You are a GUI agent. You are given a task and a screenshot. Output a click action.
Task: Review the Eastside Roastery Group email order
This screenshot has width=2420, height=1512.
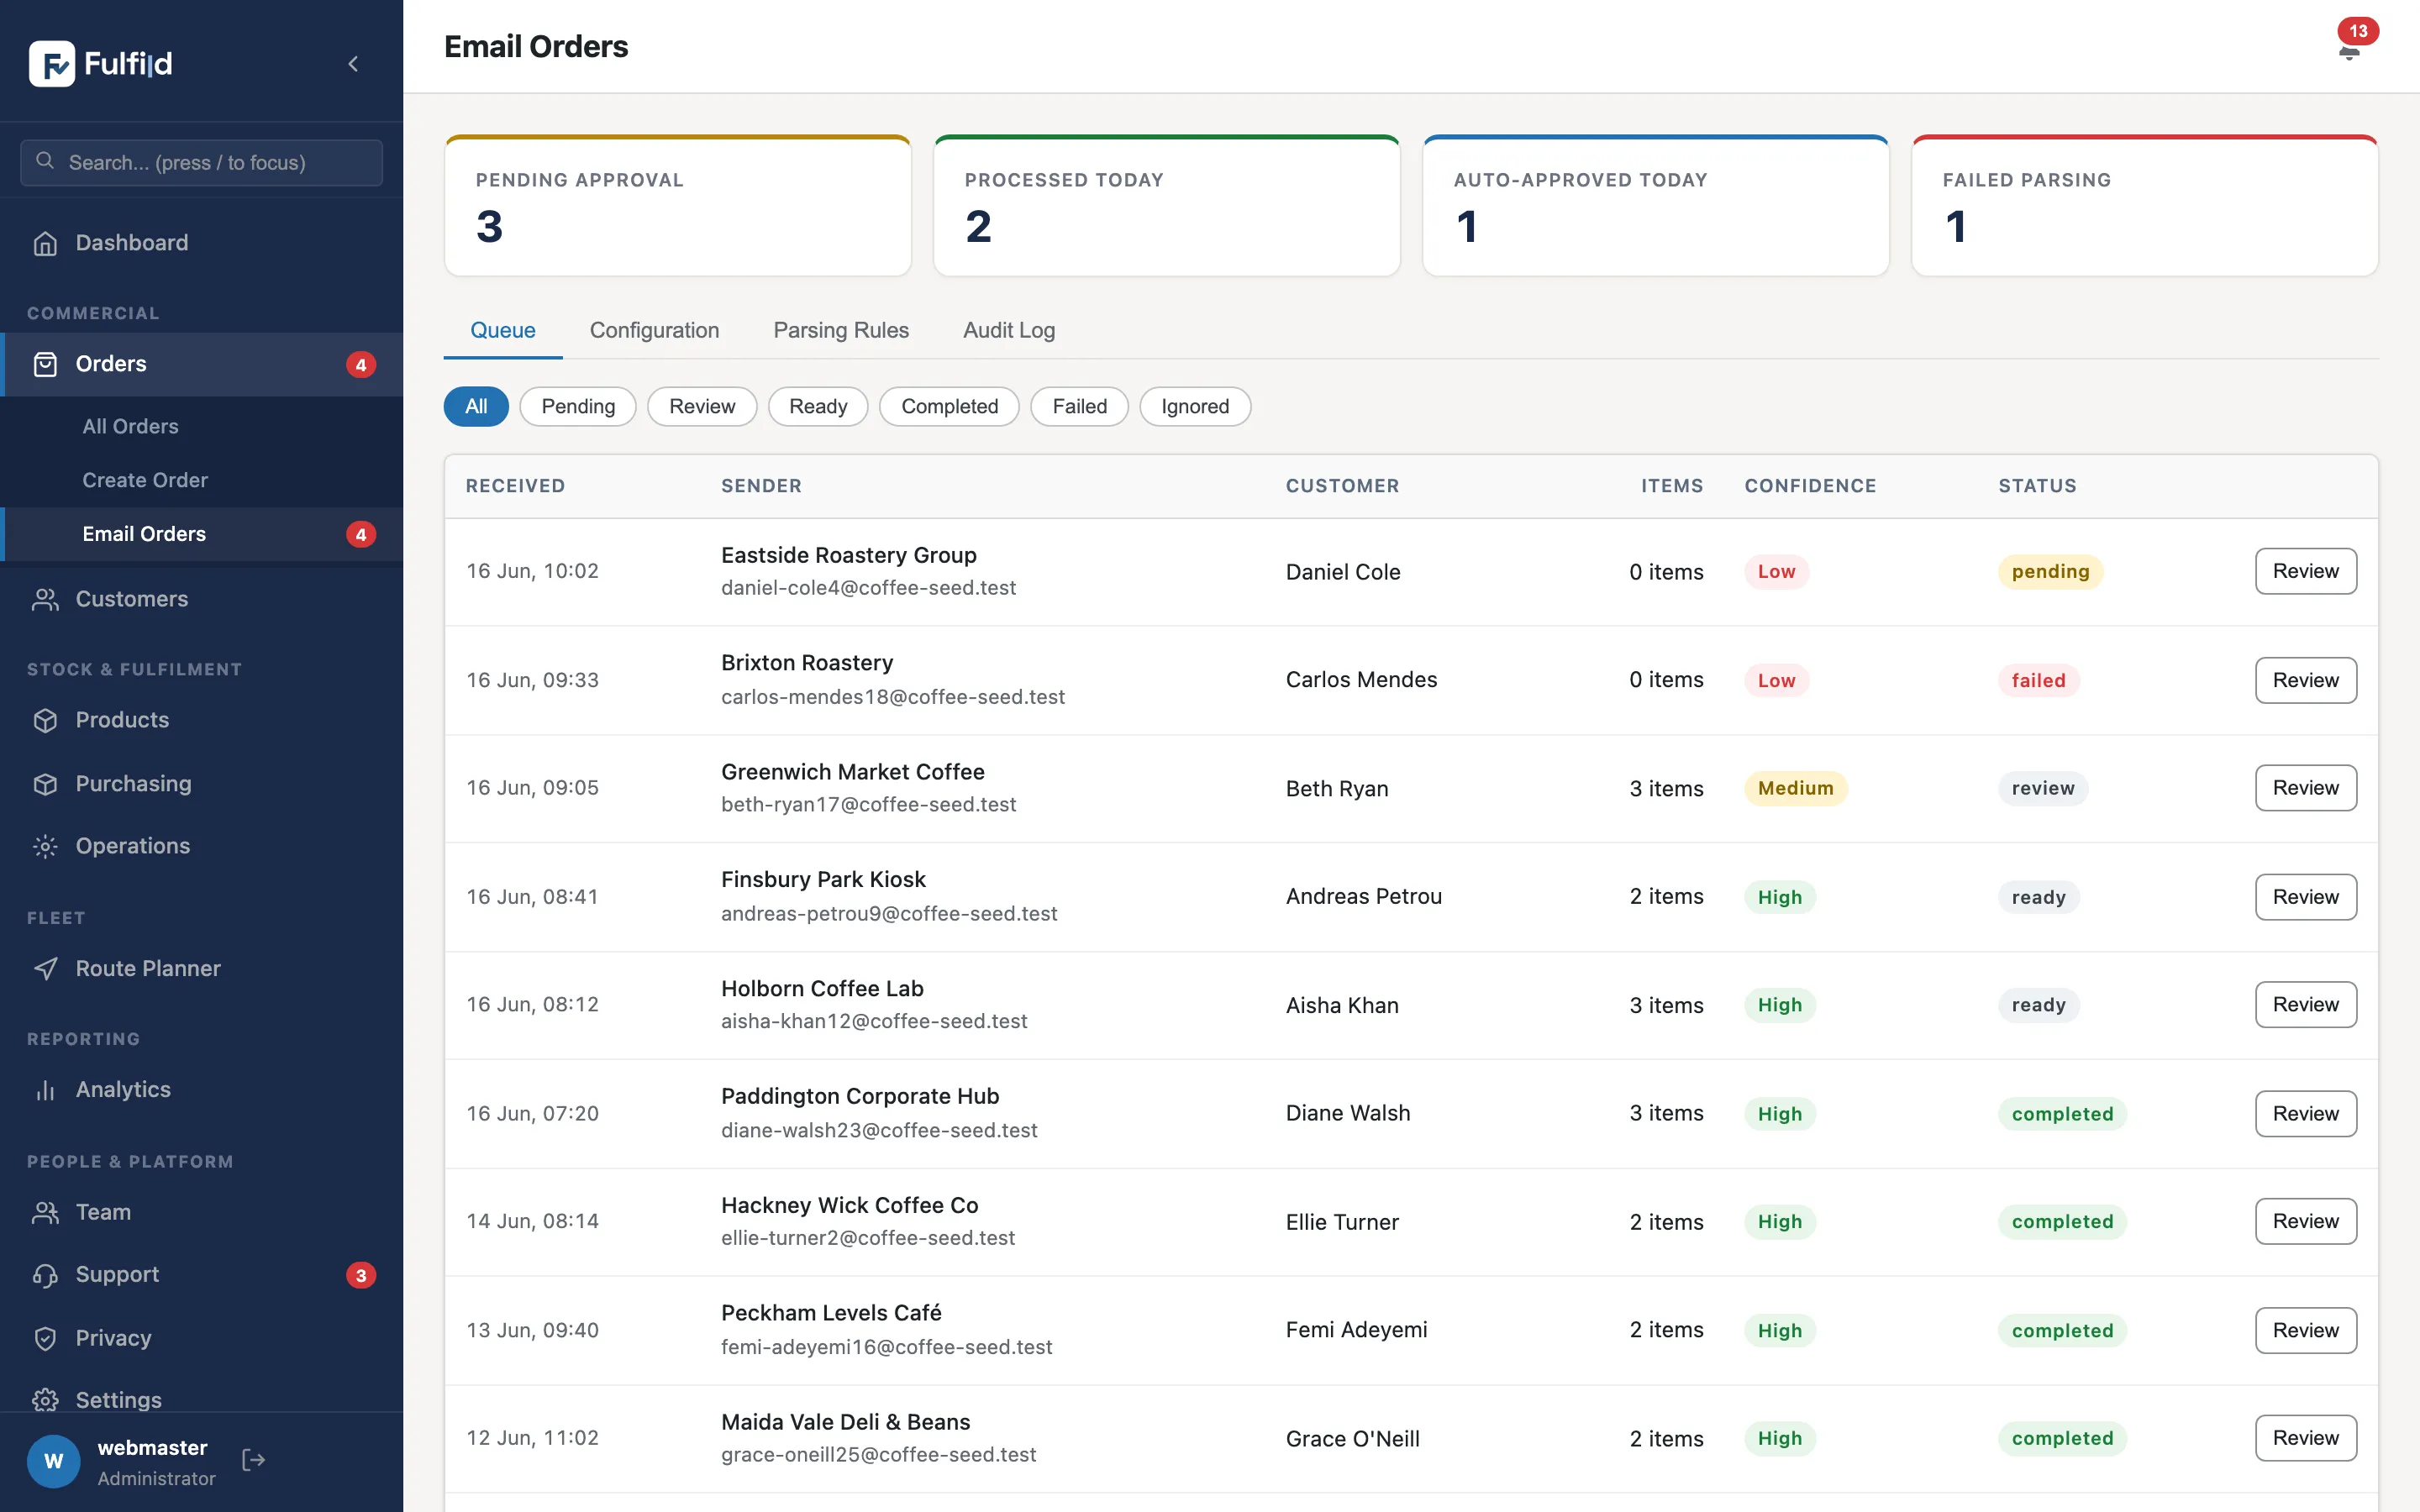click(x=2306, y=571)
